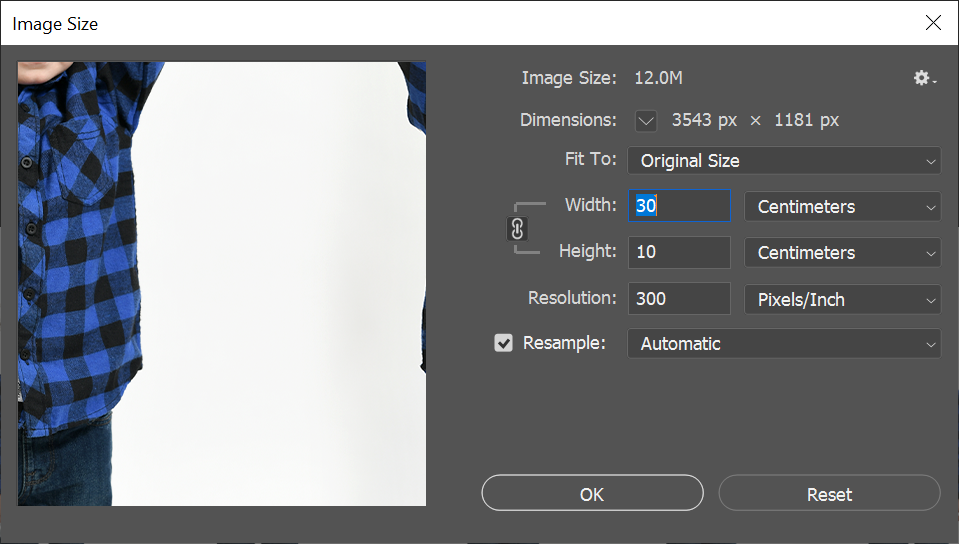Click the gear settings icon
Screen dimensions: 959x544
(923, 78)
